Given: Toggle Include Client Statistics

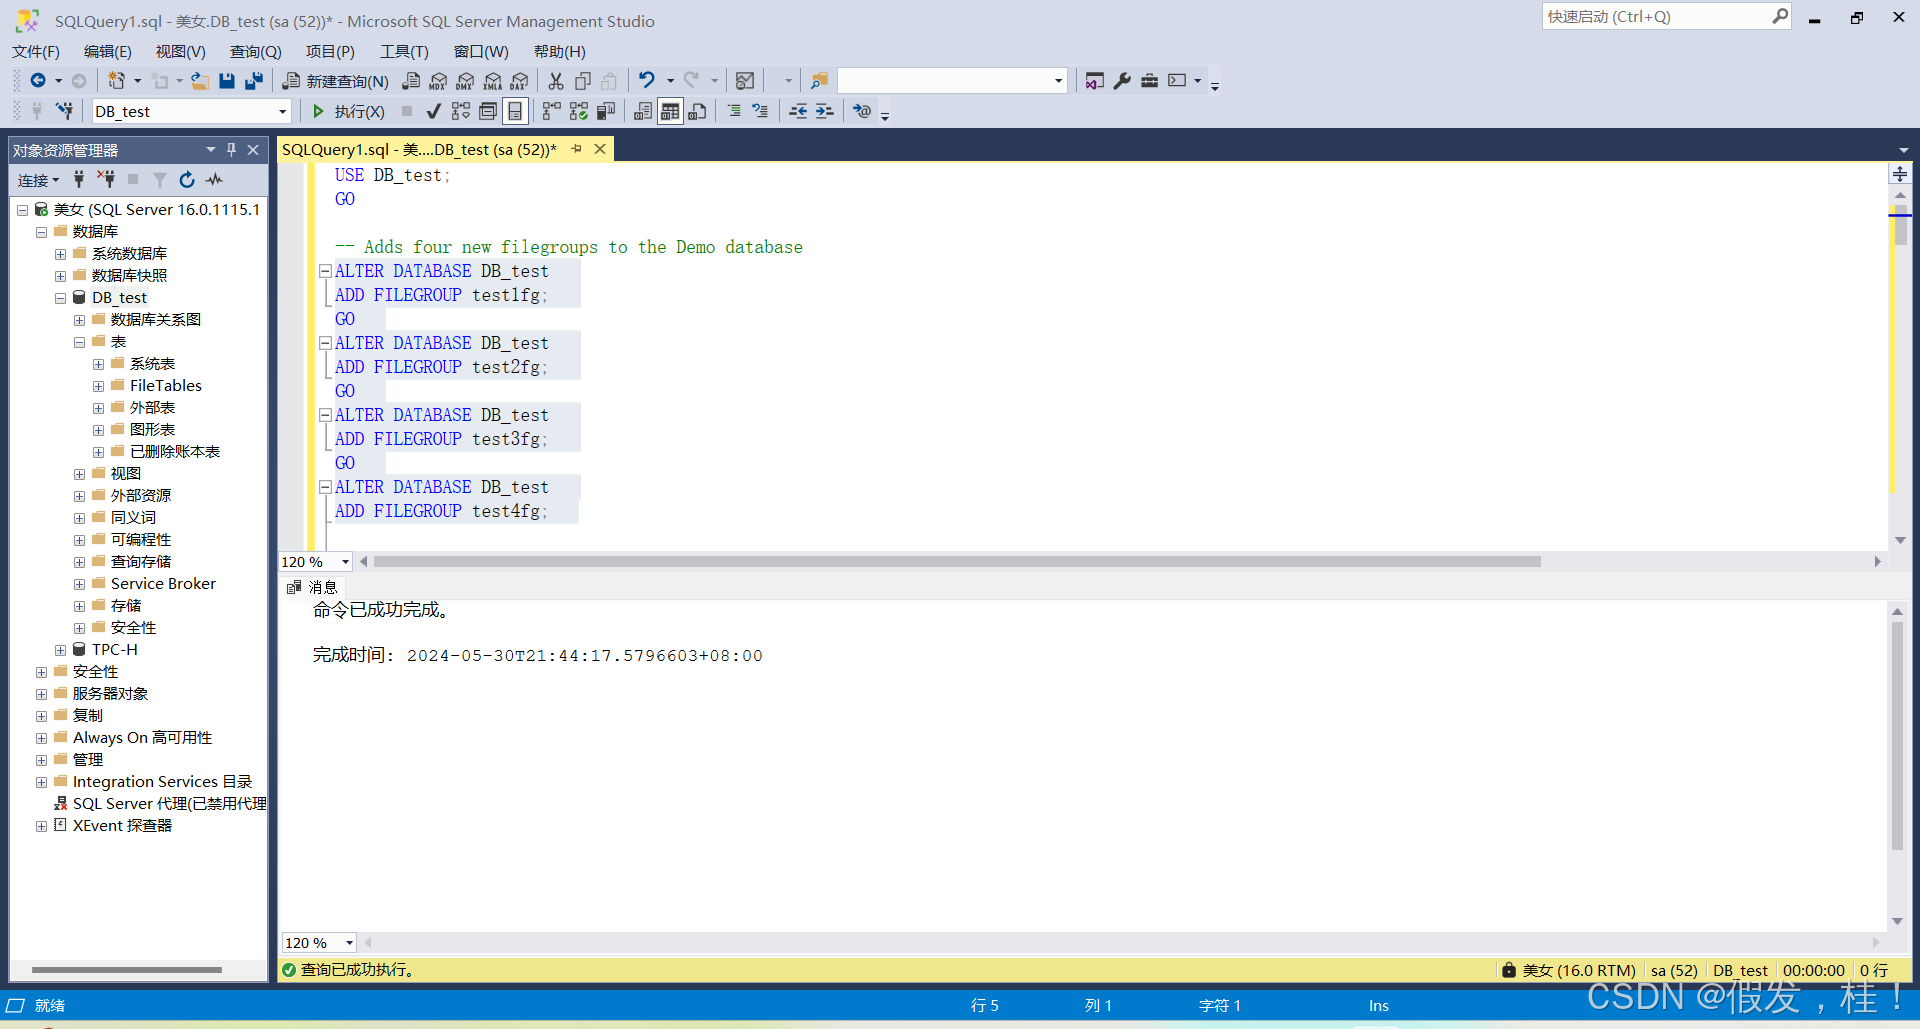Looking at the screenshot, I should point(606,111).
